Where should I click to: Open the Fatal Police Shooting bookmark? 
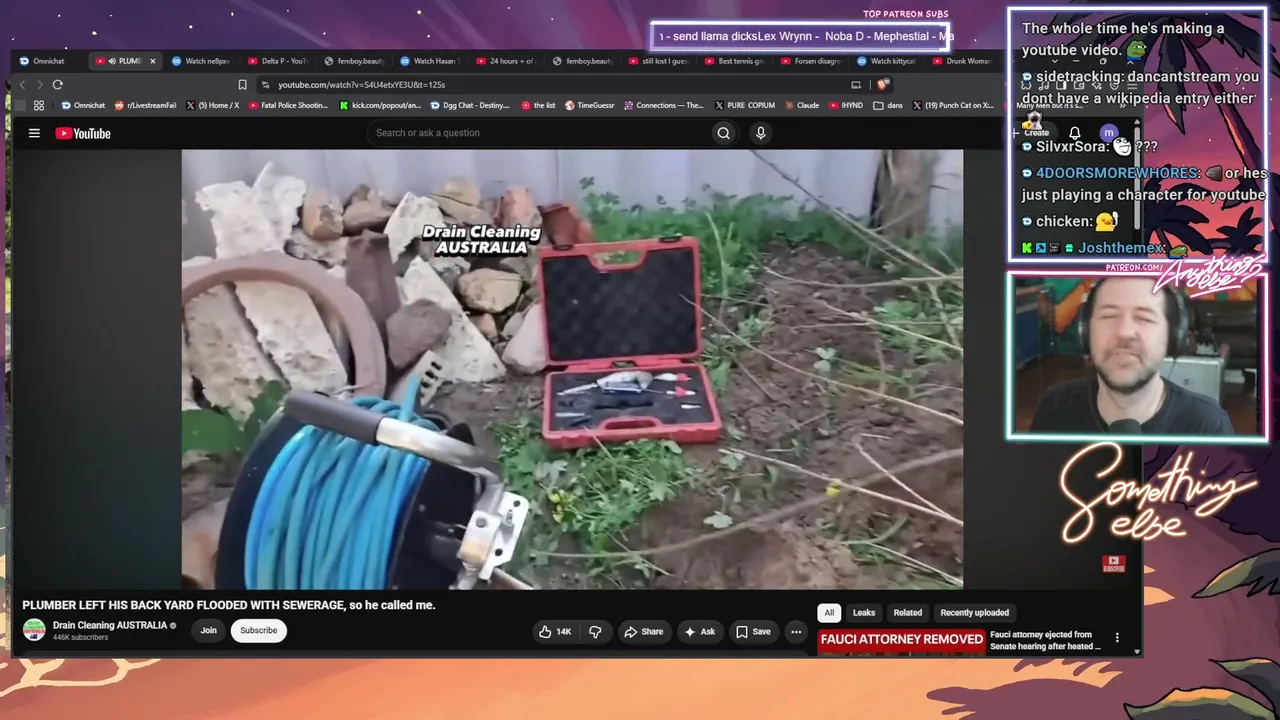[x=287, y=105]
